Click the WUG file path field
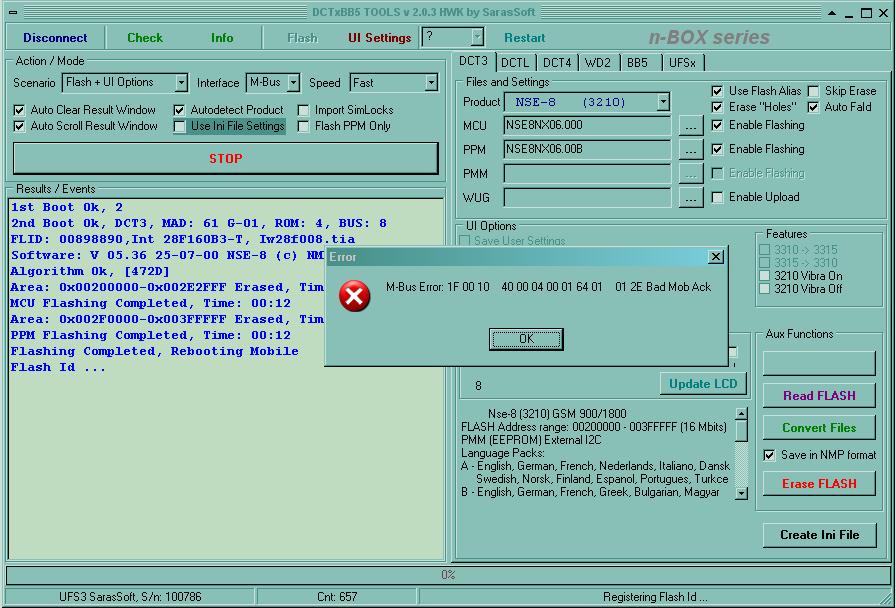Screen dimensions: 896x608 (587, 198)
